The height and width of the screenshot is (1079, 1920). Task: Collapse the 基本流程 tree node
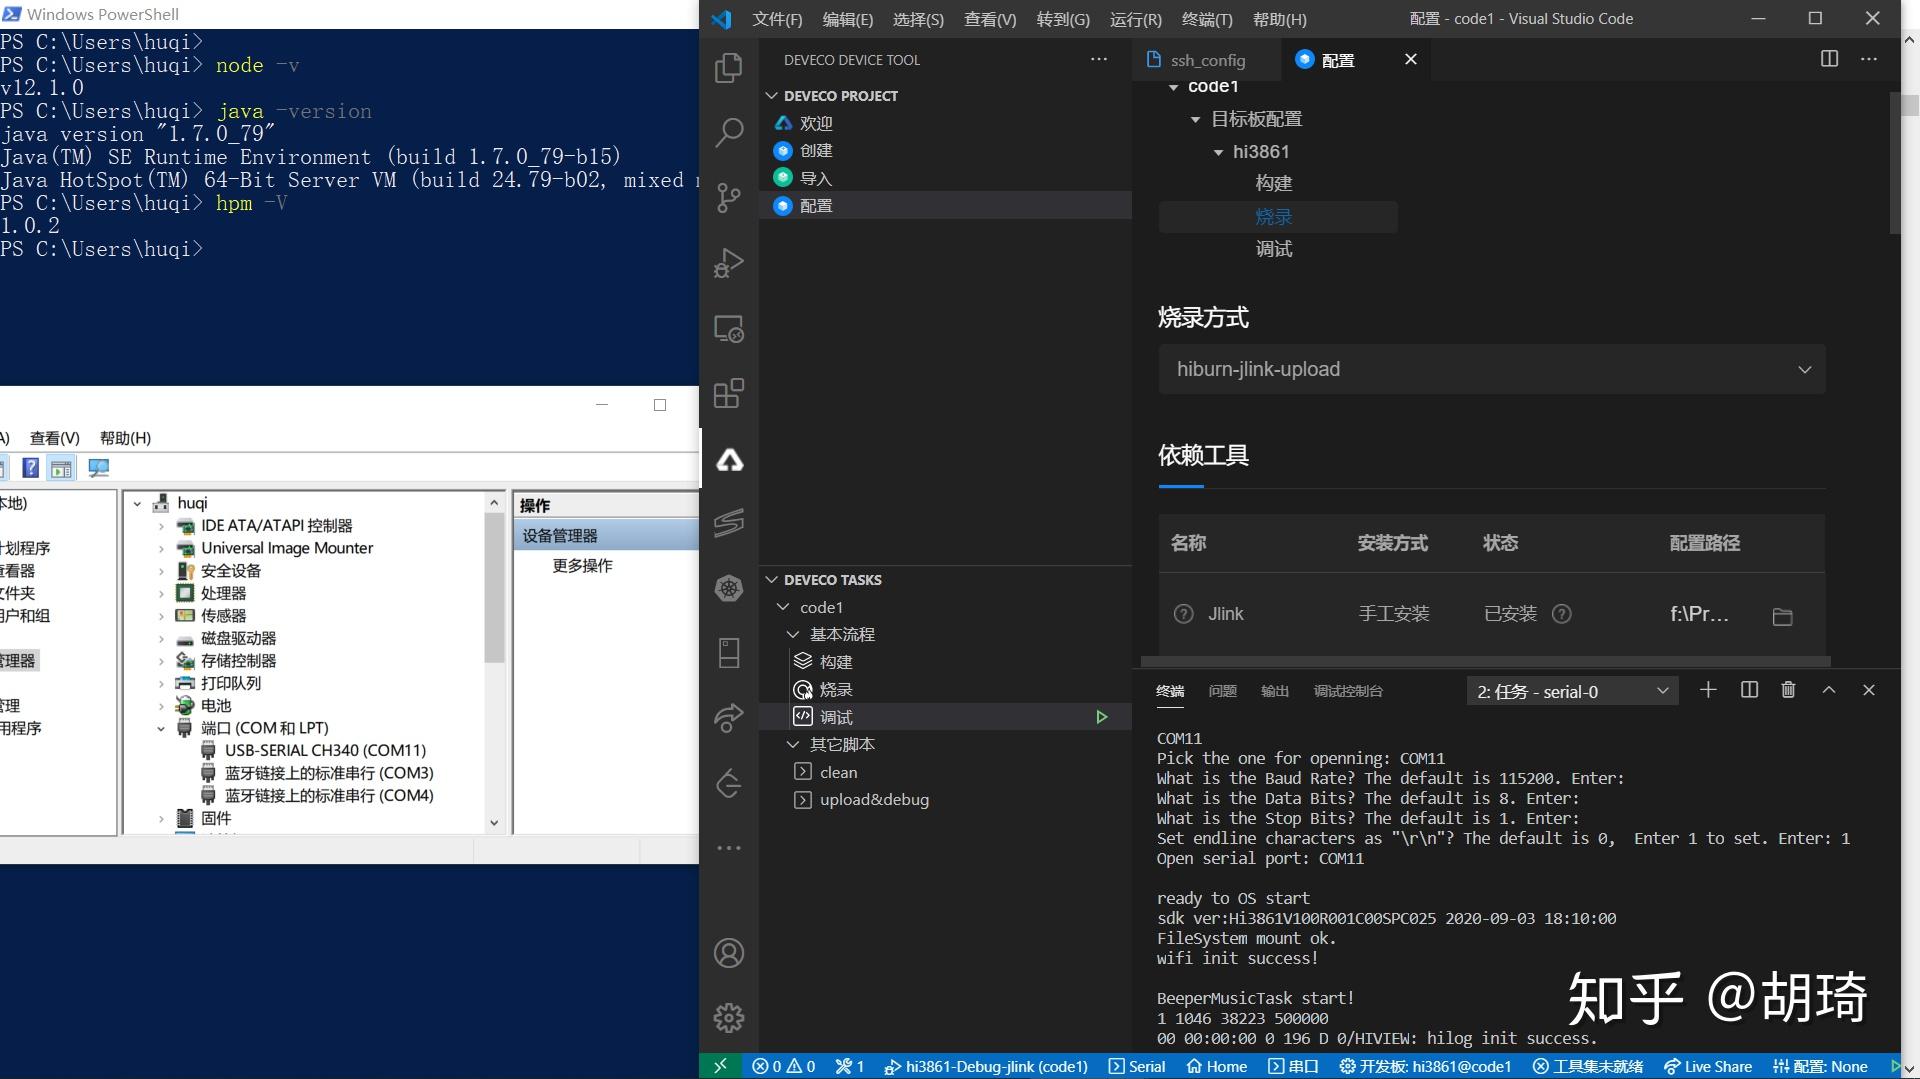tap(793, 634)
